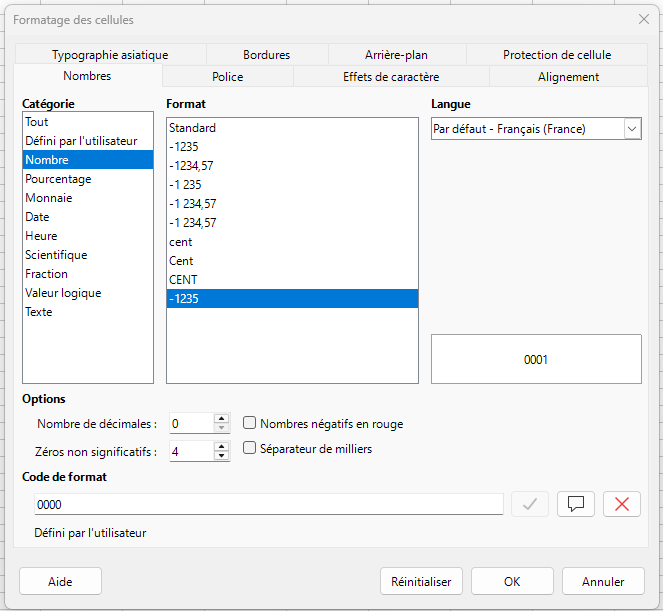663x611 pixels.
Task: Close the Formatage des cellules dialog
Action: pyautogui.click(x=643, y=19)
